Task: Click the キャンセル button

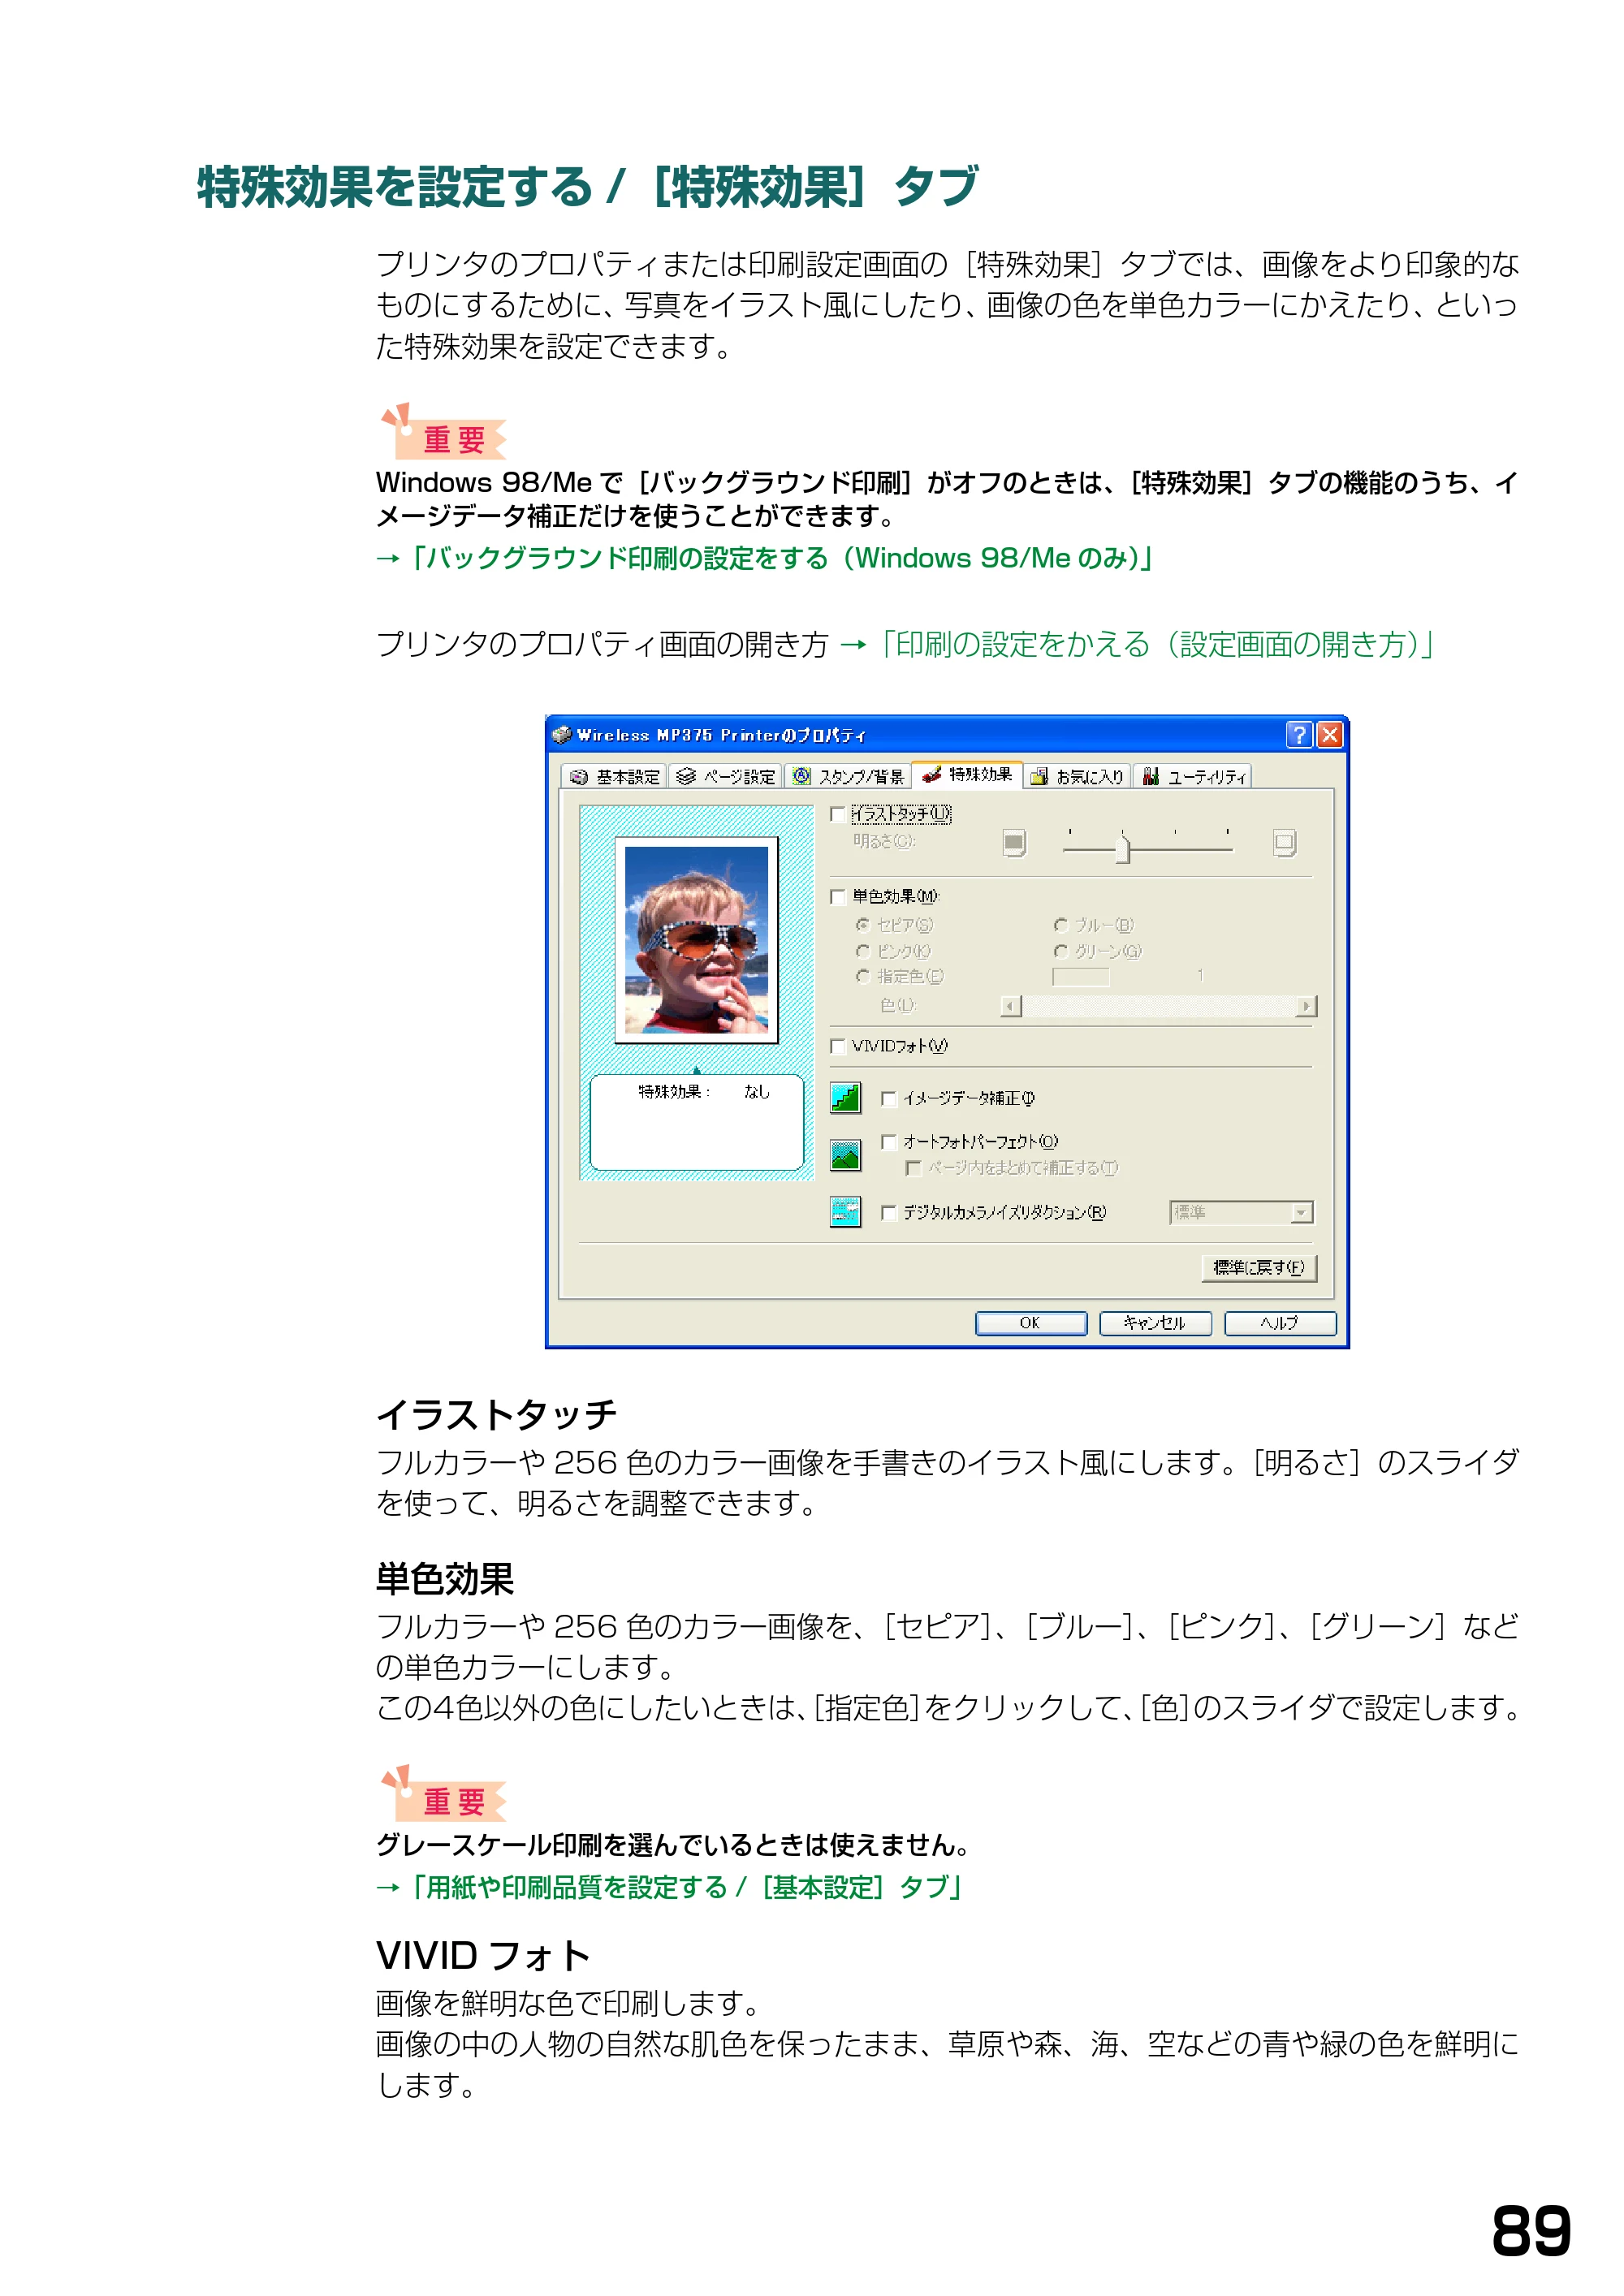Action: 1156,1323
